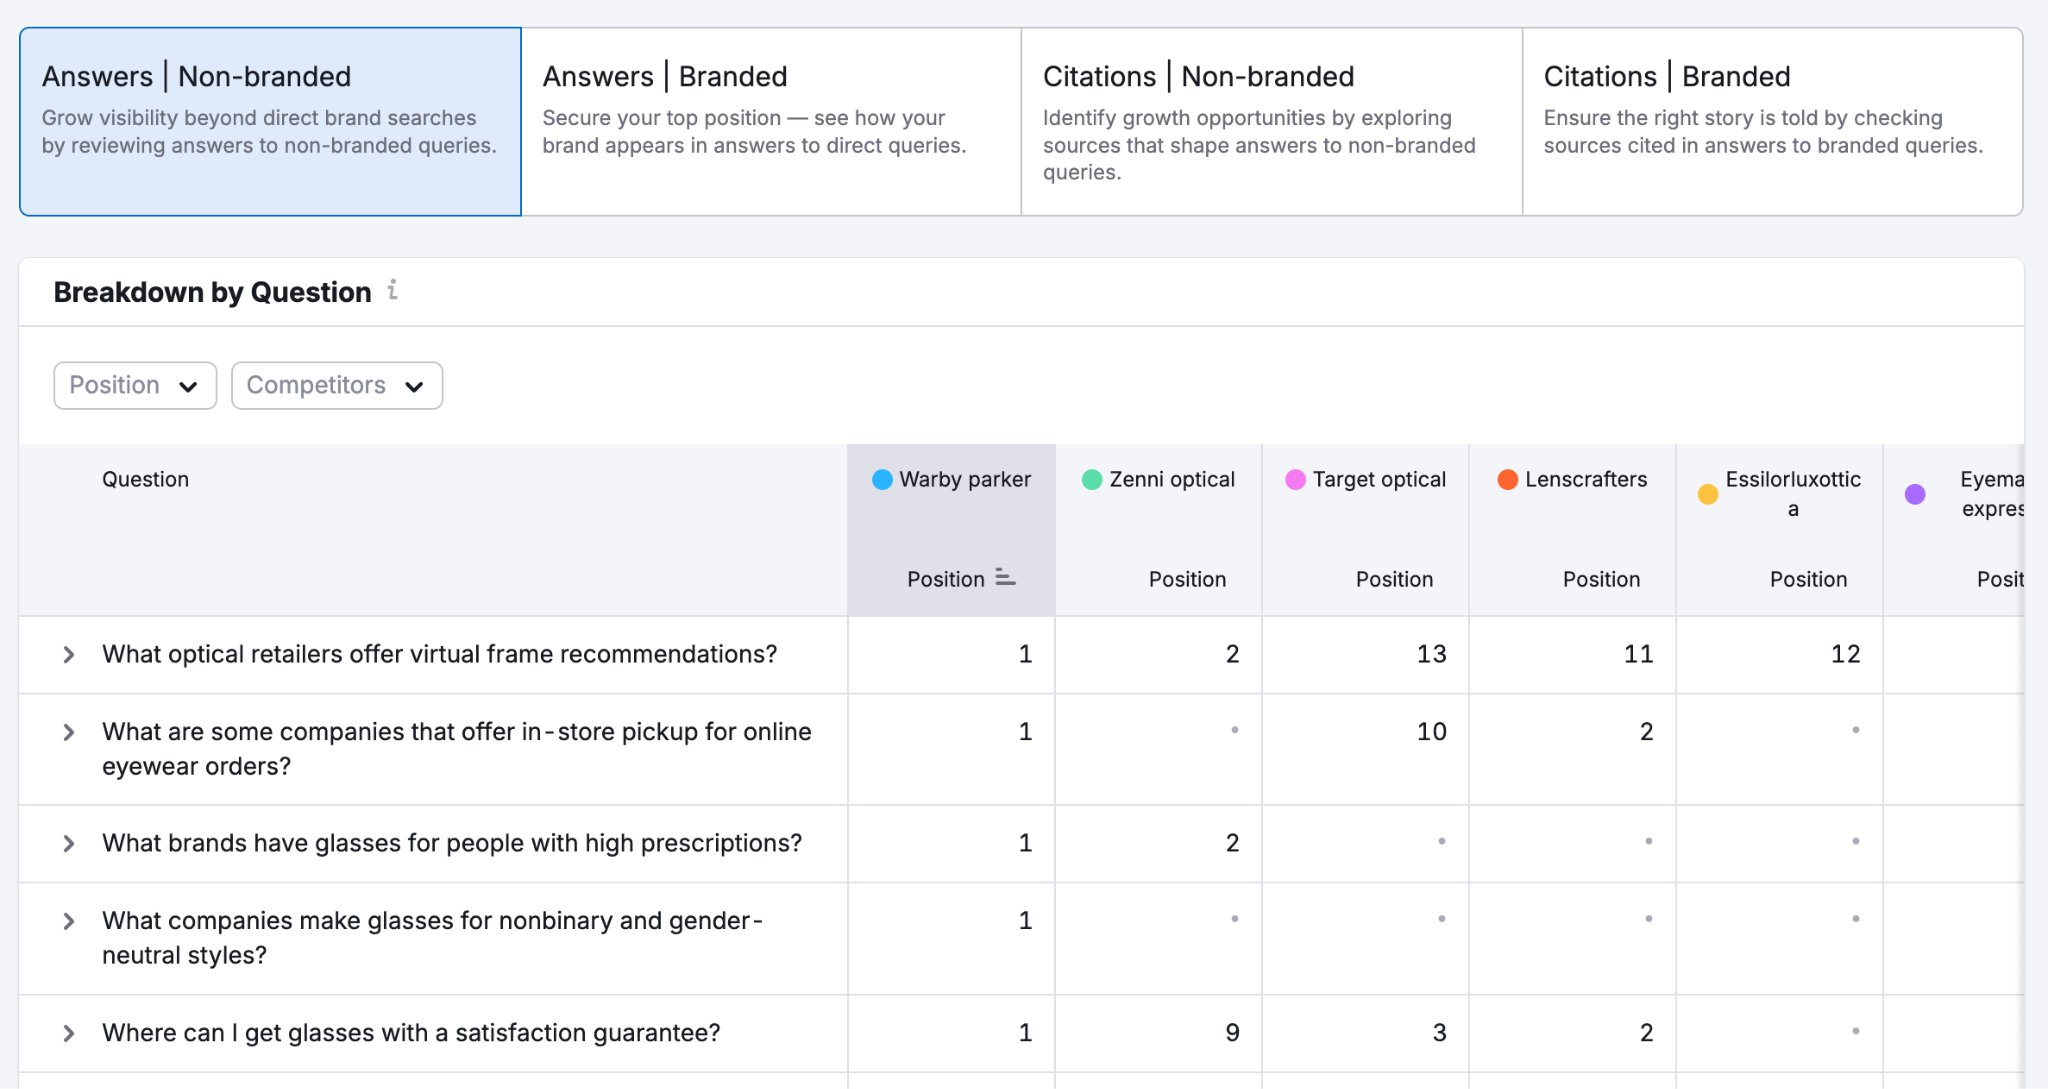This screenshot has width=2048, height=1089.
Task: Expand the high prescriptions question row
Action: [x=67, y=843]
